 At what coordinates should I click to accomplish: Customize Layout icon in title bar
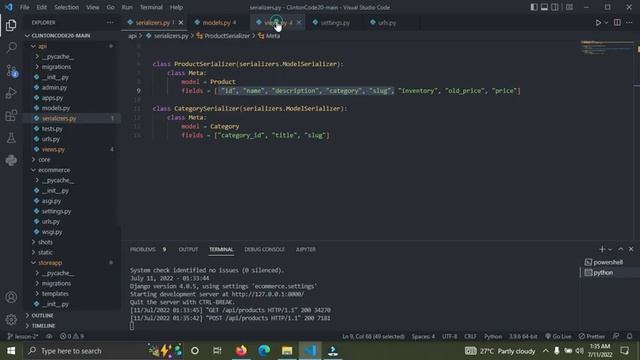[569, 7]
